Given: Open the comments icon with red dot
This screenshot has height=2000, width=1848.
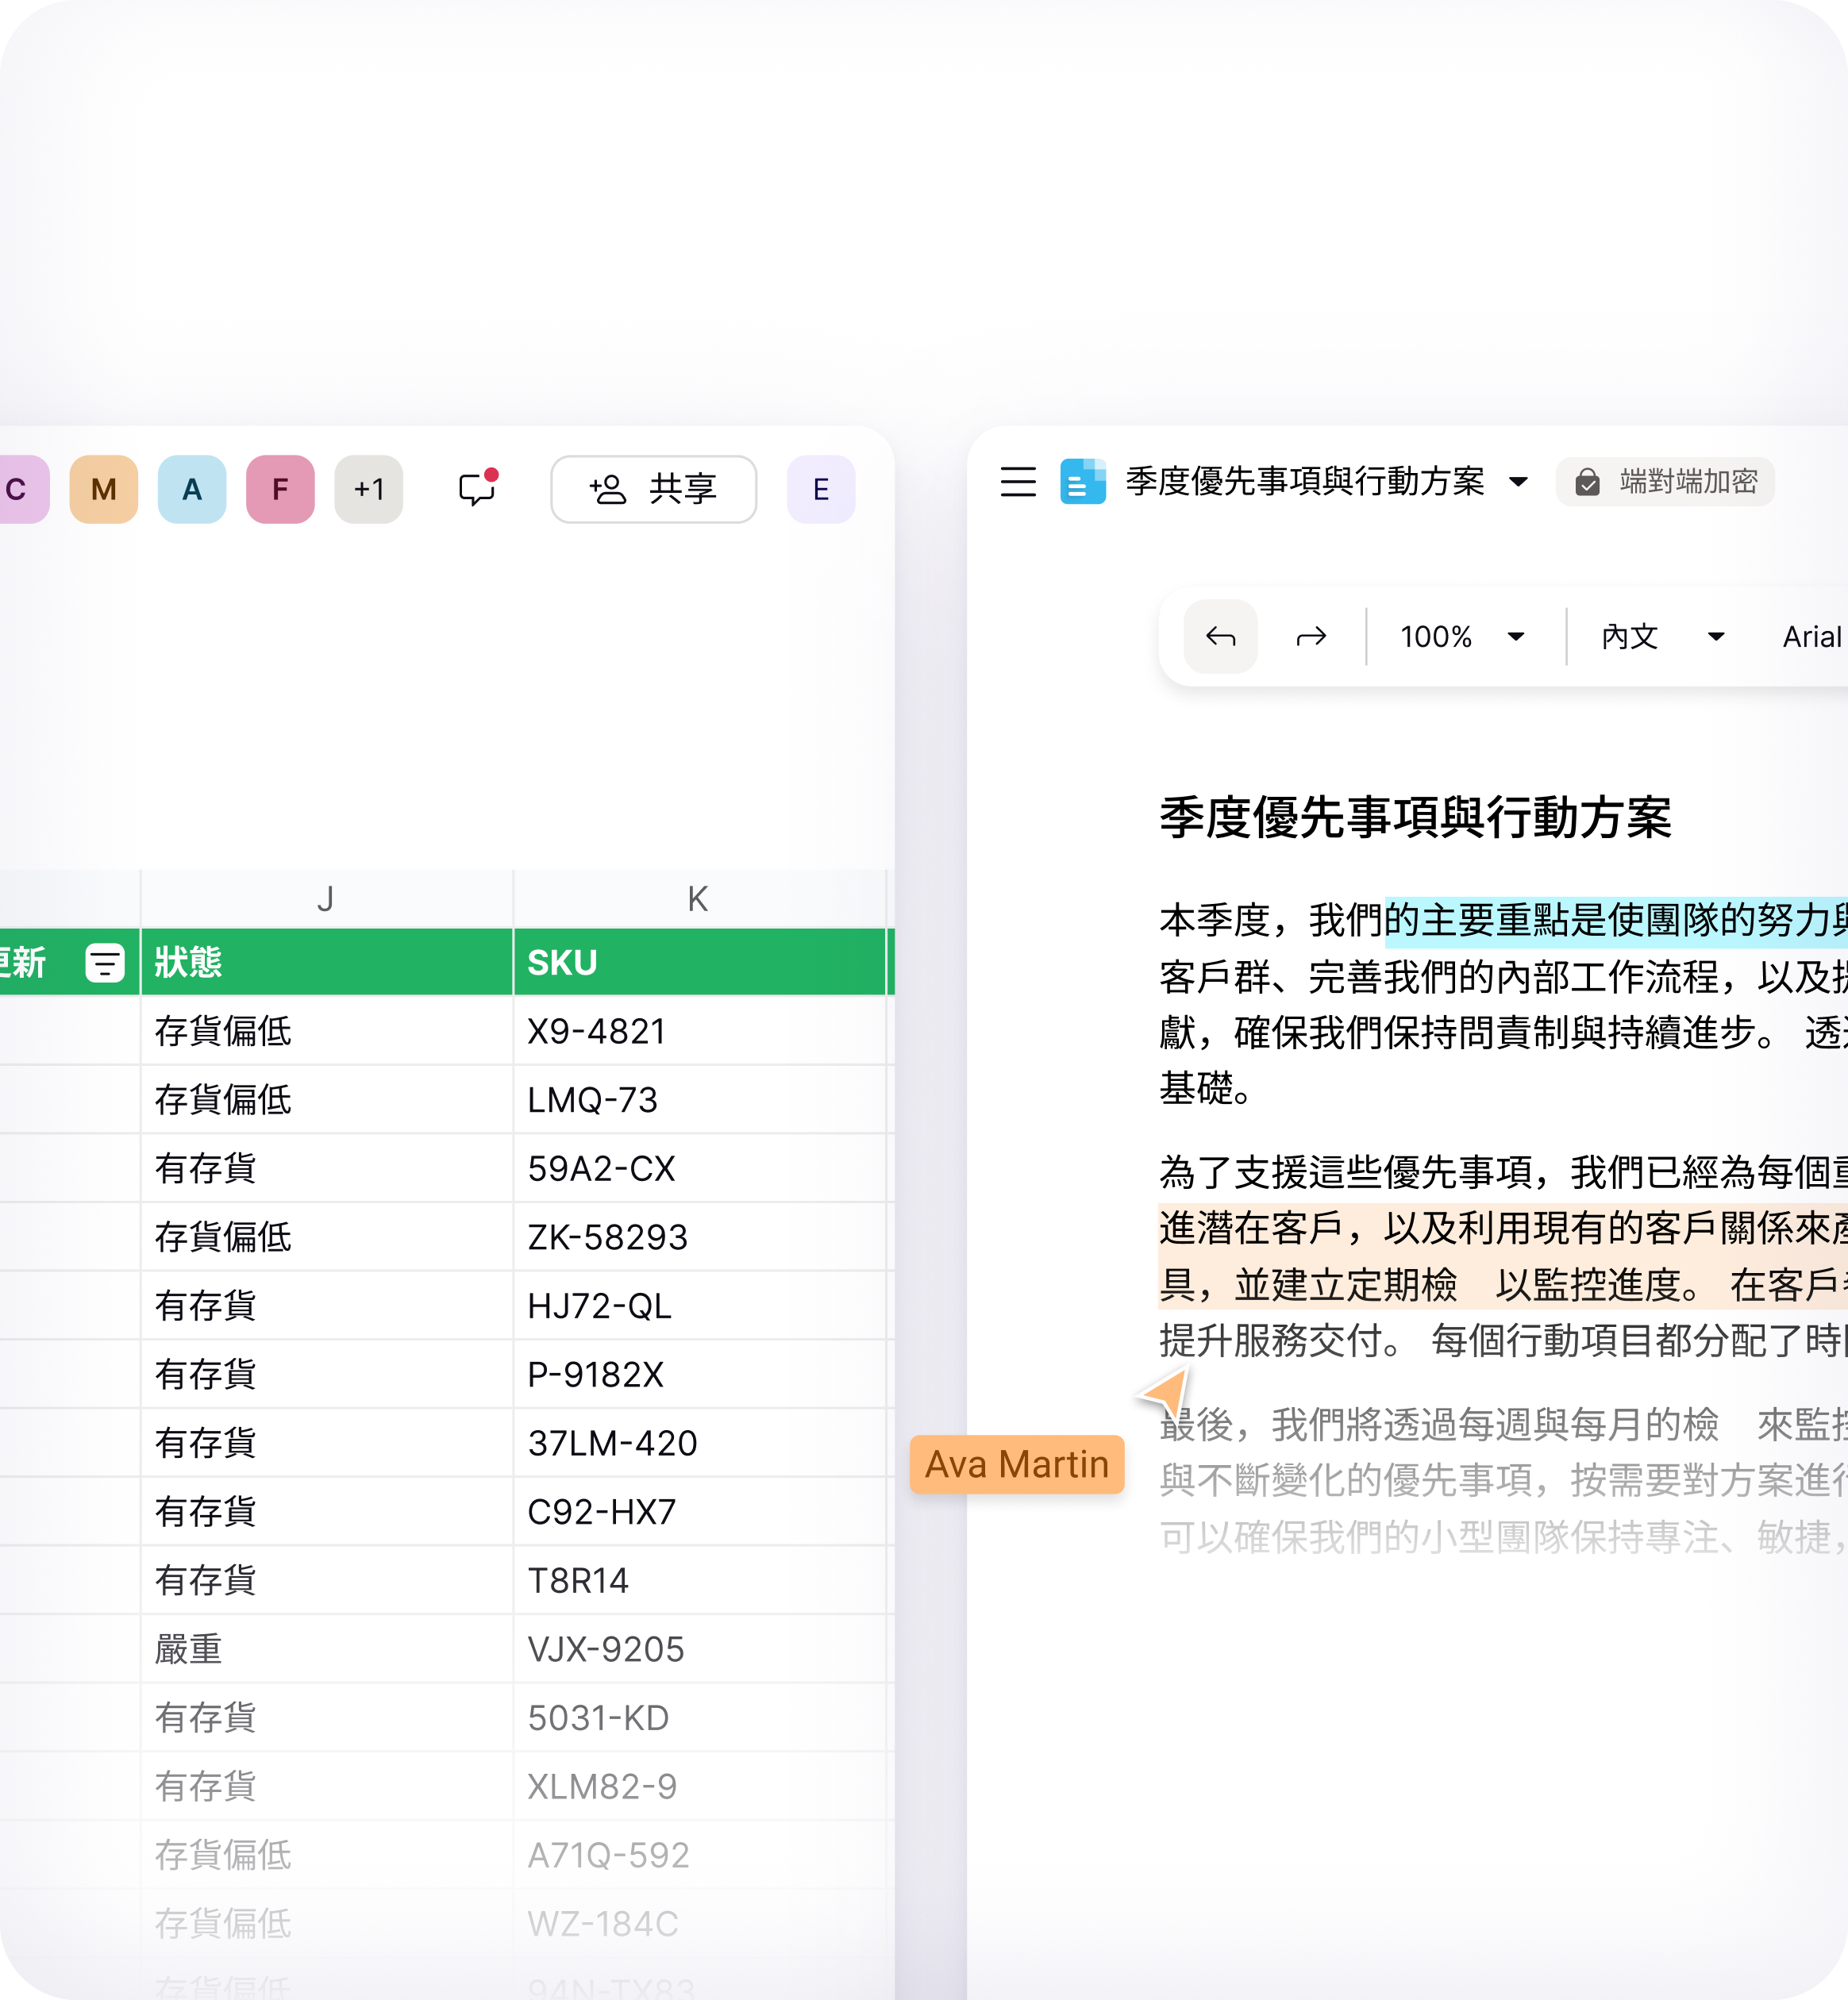Looking at the screenshot, I should coord(477,488).
